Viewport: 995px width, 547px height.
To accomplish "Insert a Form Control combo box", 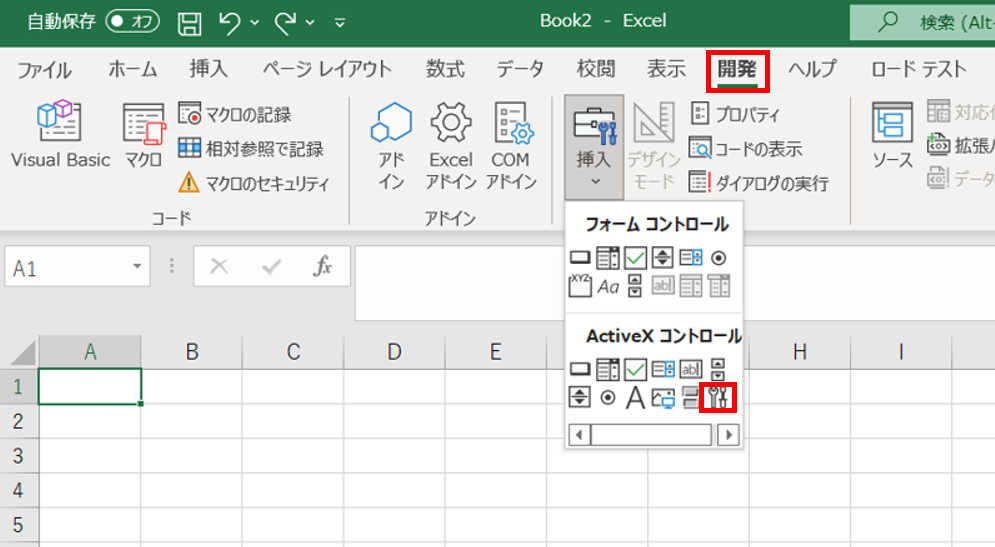I will click(607, 258).
